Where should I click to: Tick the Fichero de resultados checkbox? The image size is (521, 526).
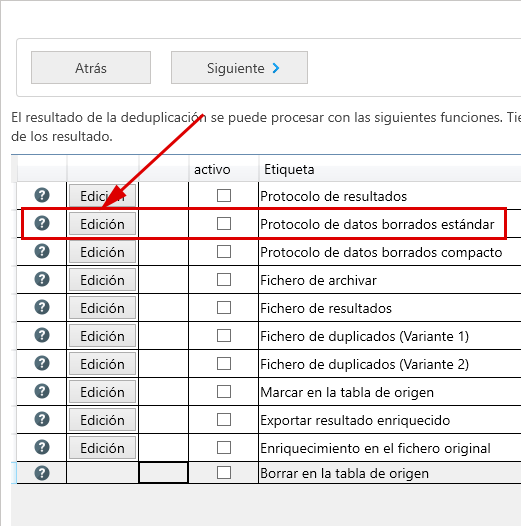point(224,308)
